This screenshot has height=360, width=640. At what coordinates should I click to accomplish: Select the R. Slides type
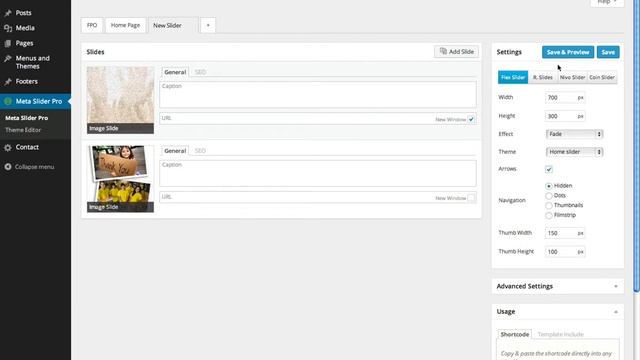(x=542, y=77)
